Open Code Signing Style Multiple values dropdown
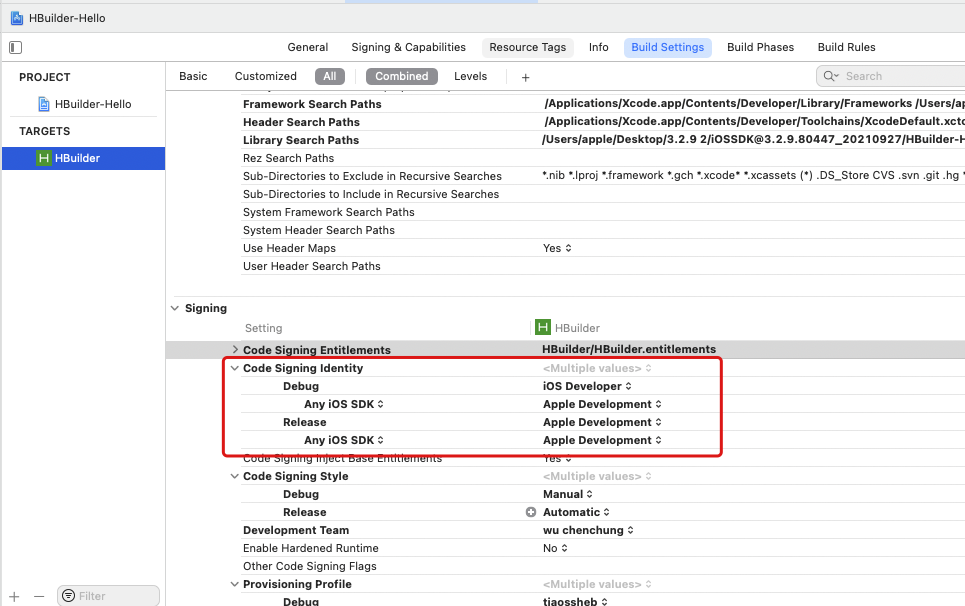This screenshot has width=965, height=606. coord(597,476)
